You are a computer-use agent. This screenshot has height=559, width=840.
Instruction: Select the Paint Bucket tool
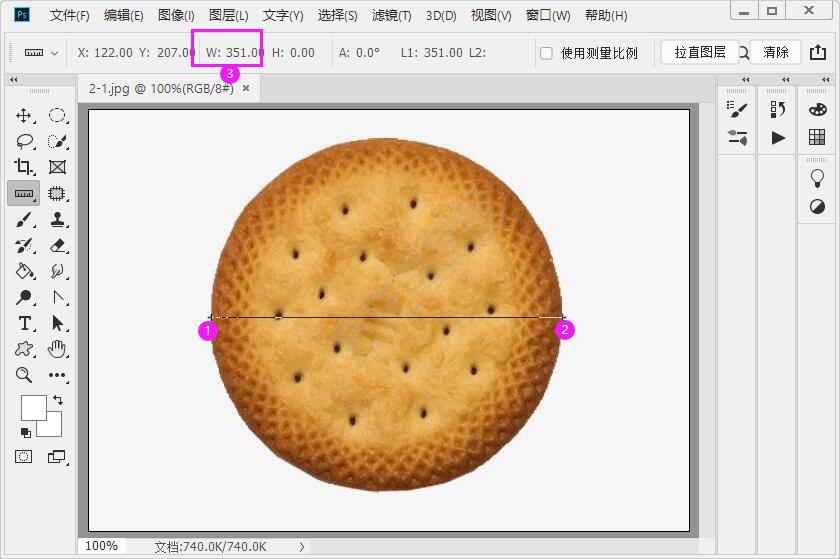coord(25,271)
